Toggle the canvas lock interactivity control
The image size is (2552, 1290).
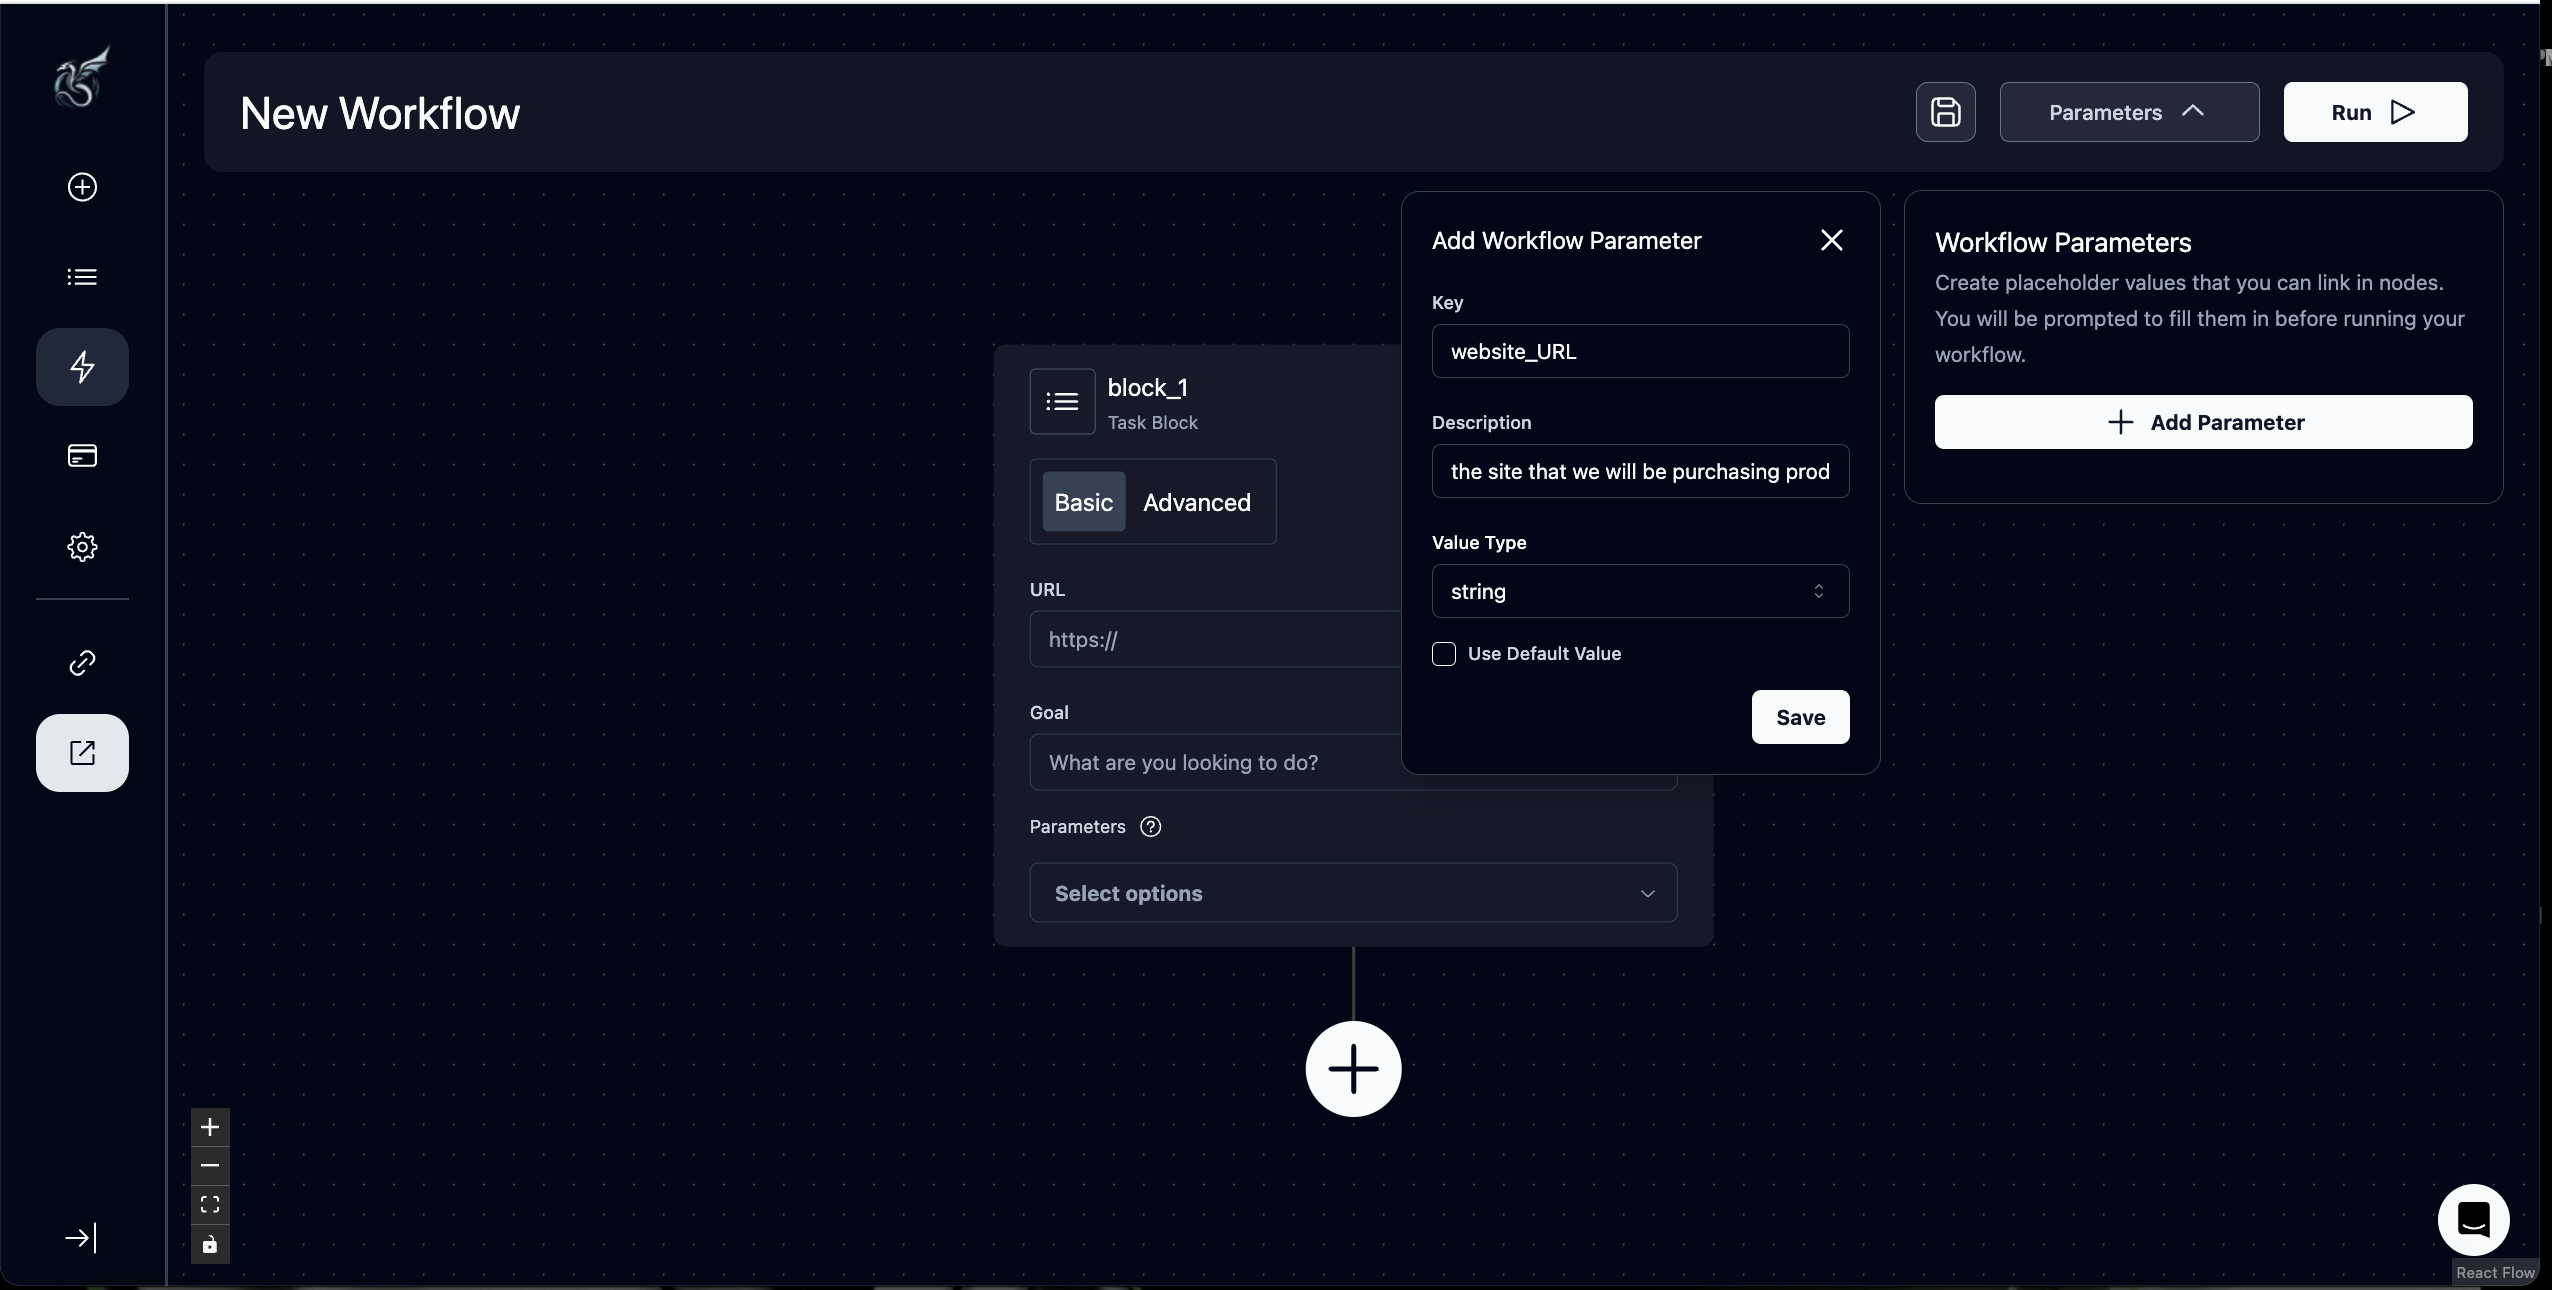[210, 1245]
